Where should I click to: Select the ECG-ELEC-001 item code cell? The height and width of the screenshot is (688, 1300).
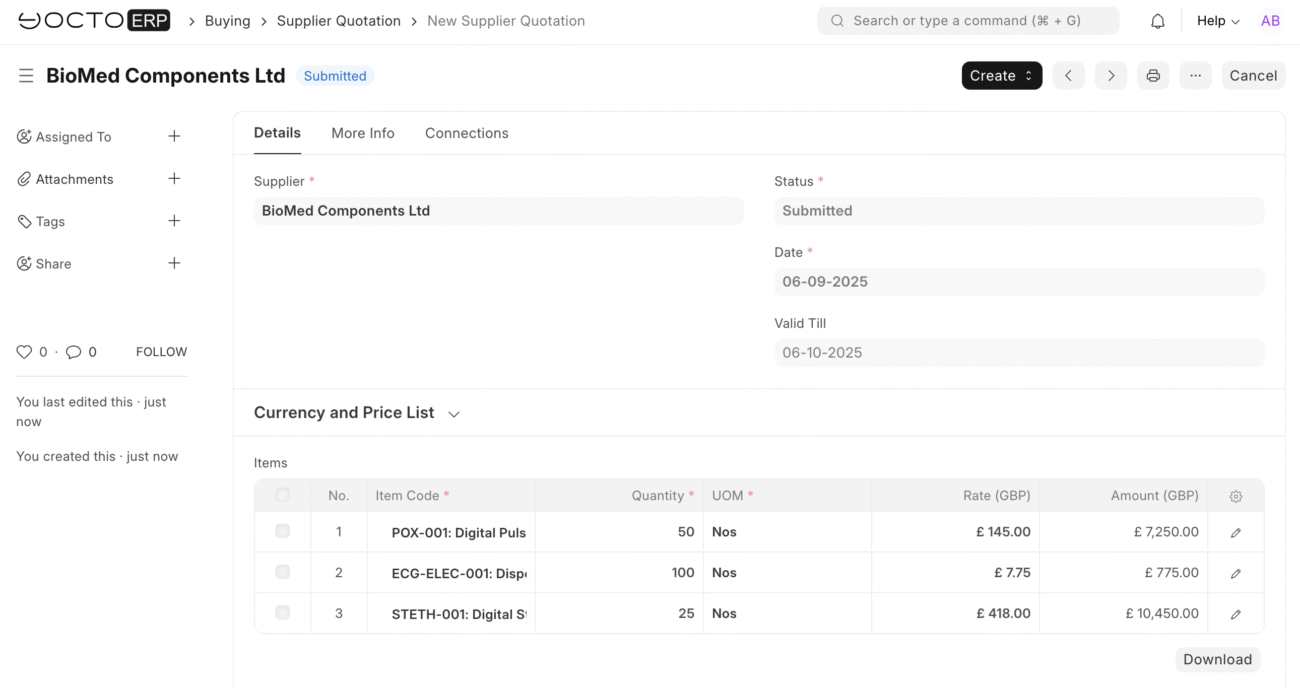tap(451, 573)
